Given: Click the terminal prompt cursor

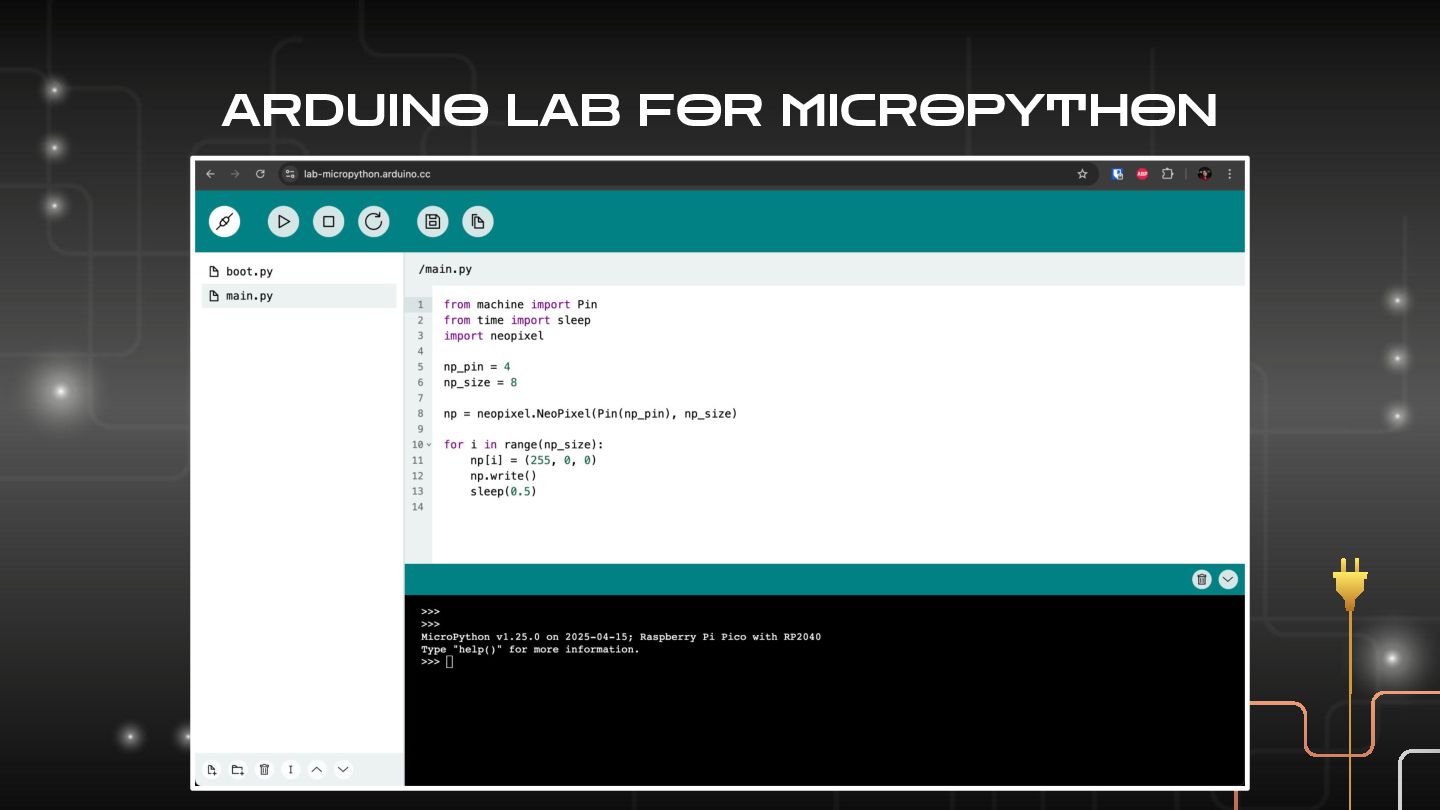Looking at the screenshot, I should [450, 662].
